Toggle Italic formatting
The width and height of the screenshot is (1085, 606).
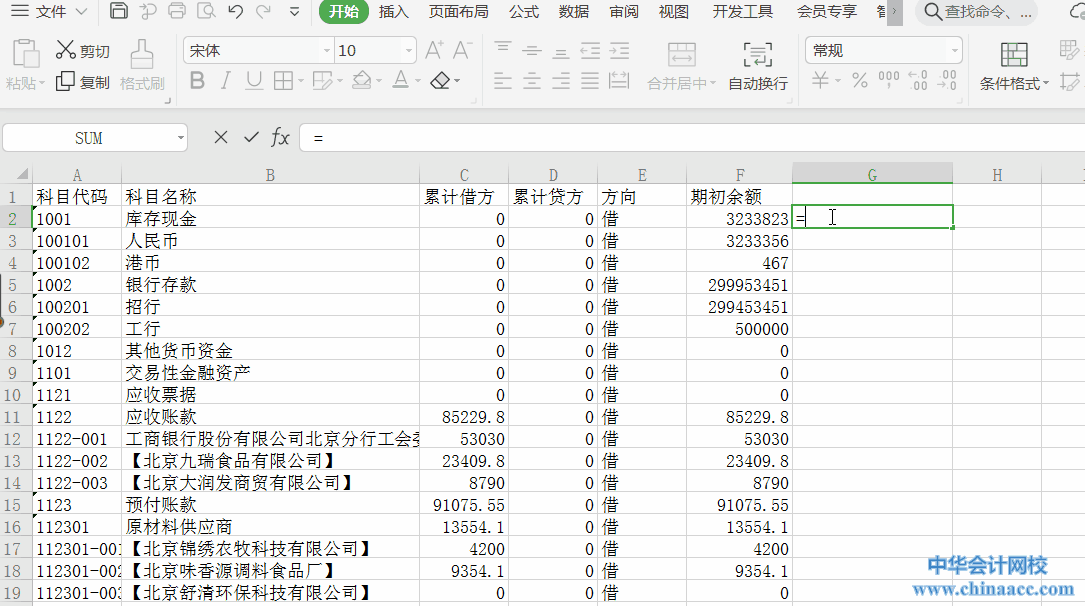click(225, 81)
